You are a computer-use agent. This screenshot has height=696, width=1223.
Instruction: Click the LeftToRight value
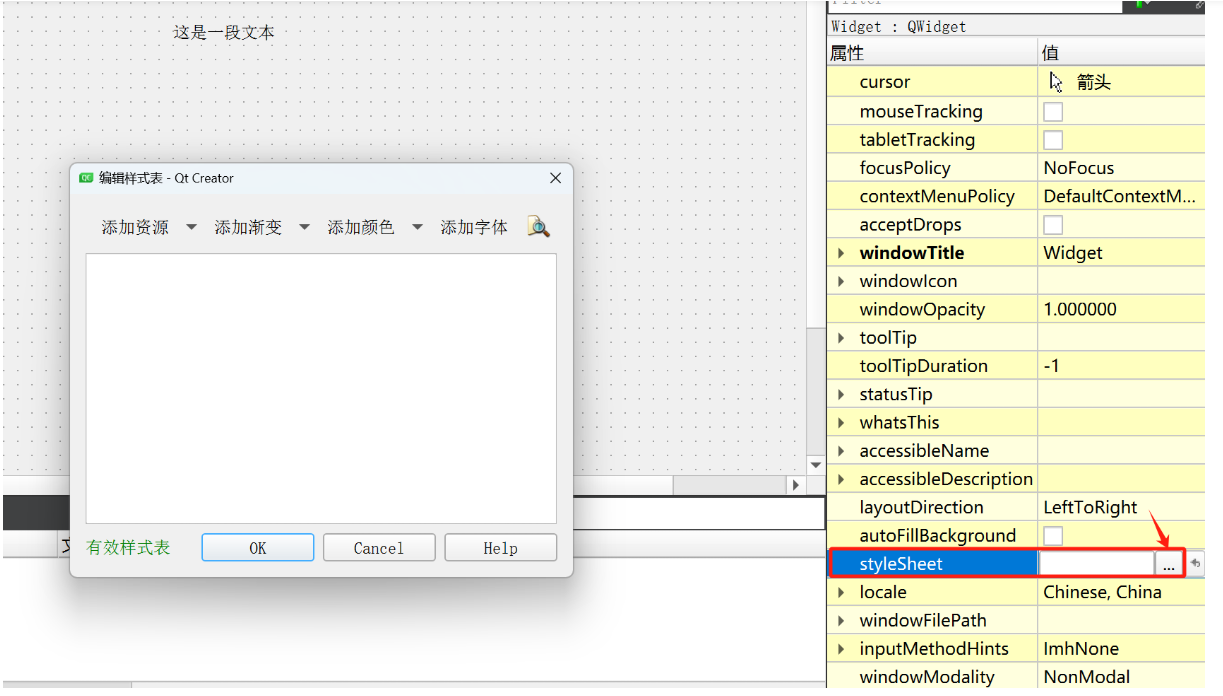coord(1090,507)
